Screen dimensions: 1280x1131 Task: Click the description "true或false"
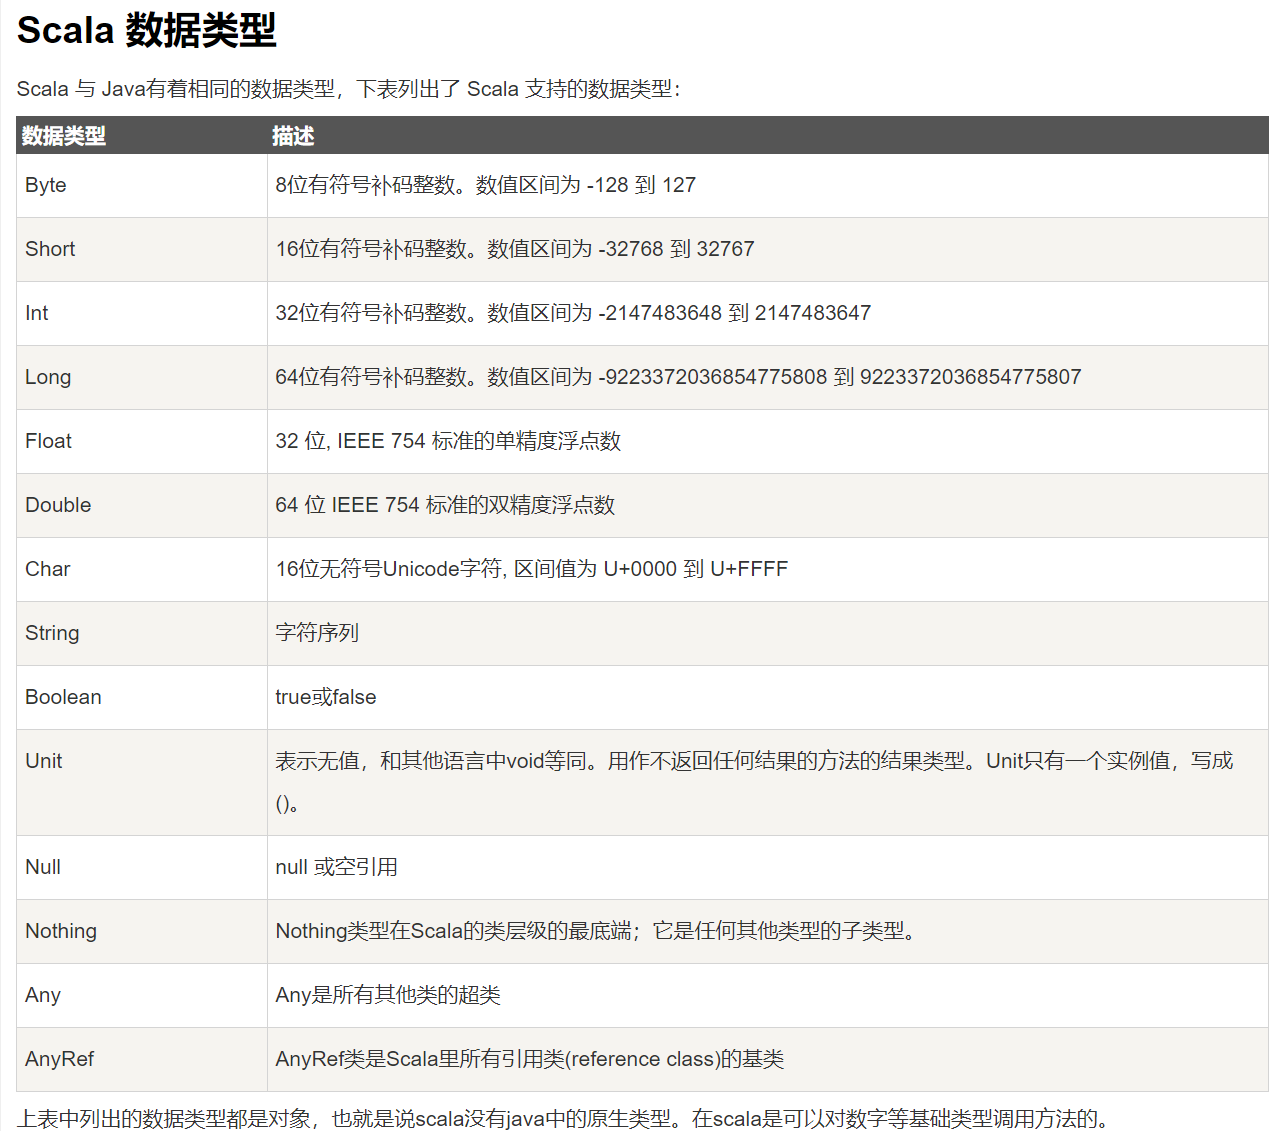[x=326, y=697]
